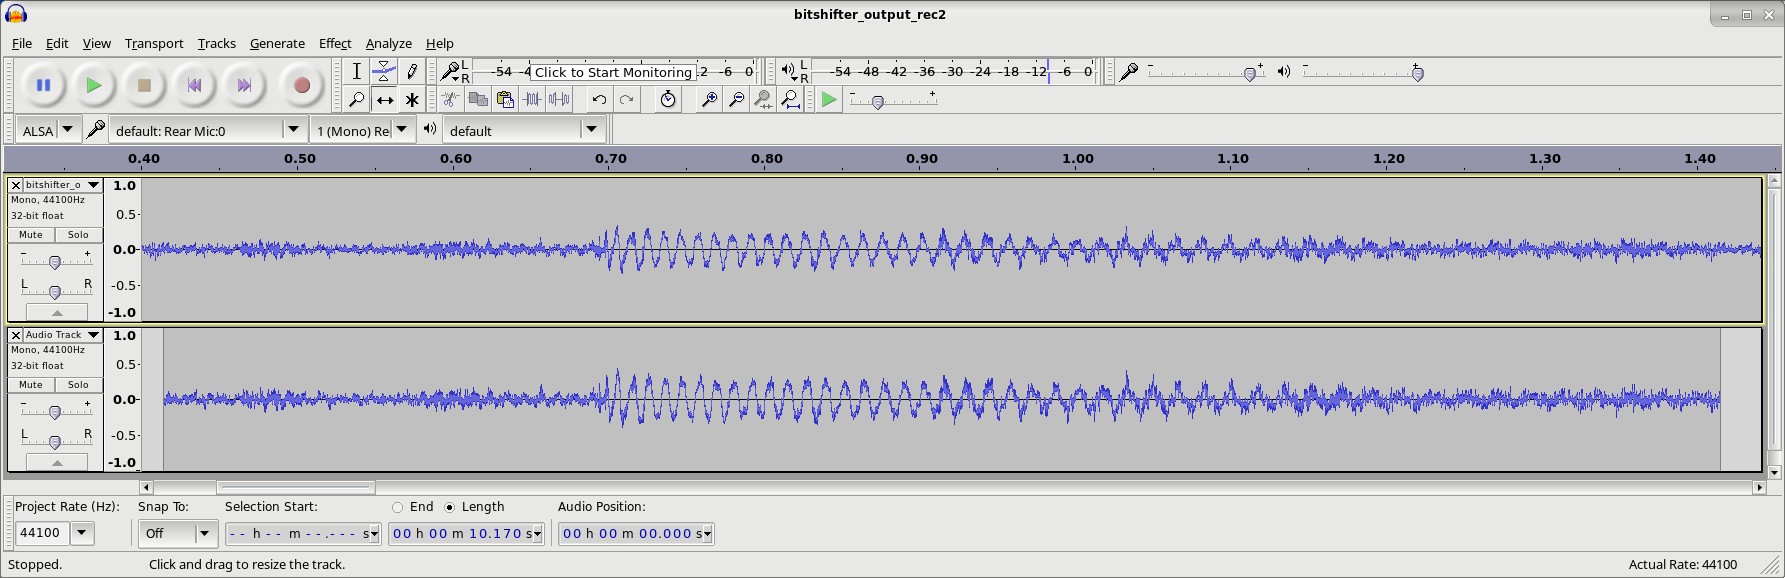Undo the last action

(599, 100)
